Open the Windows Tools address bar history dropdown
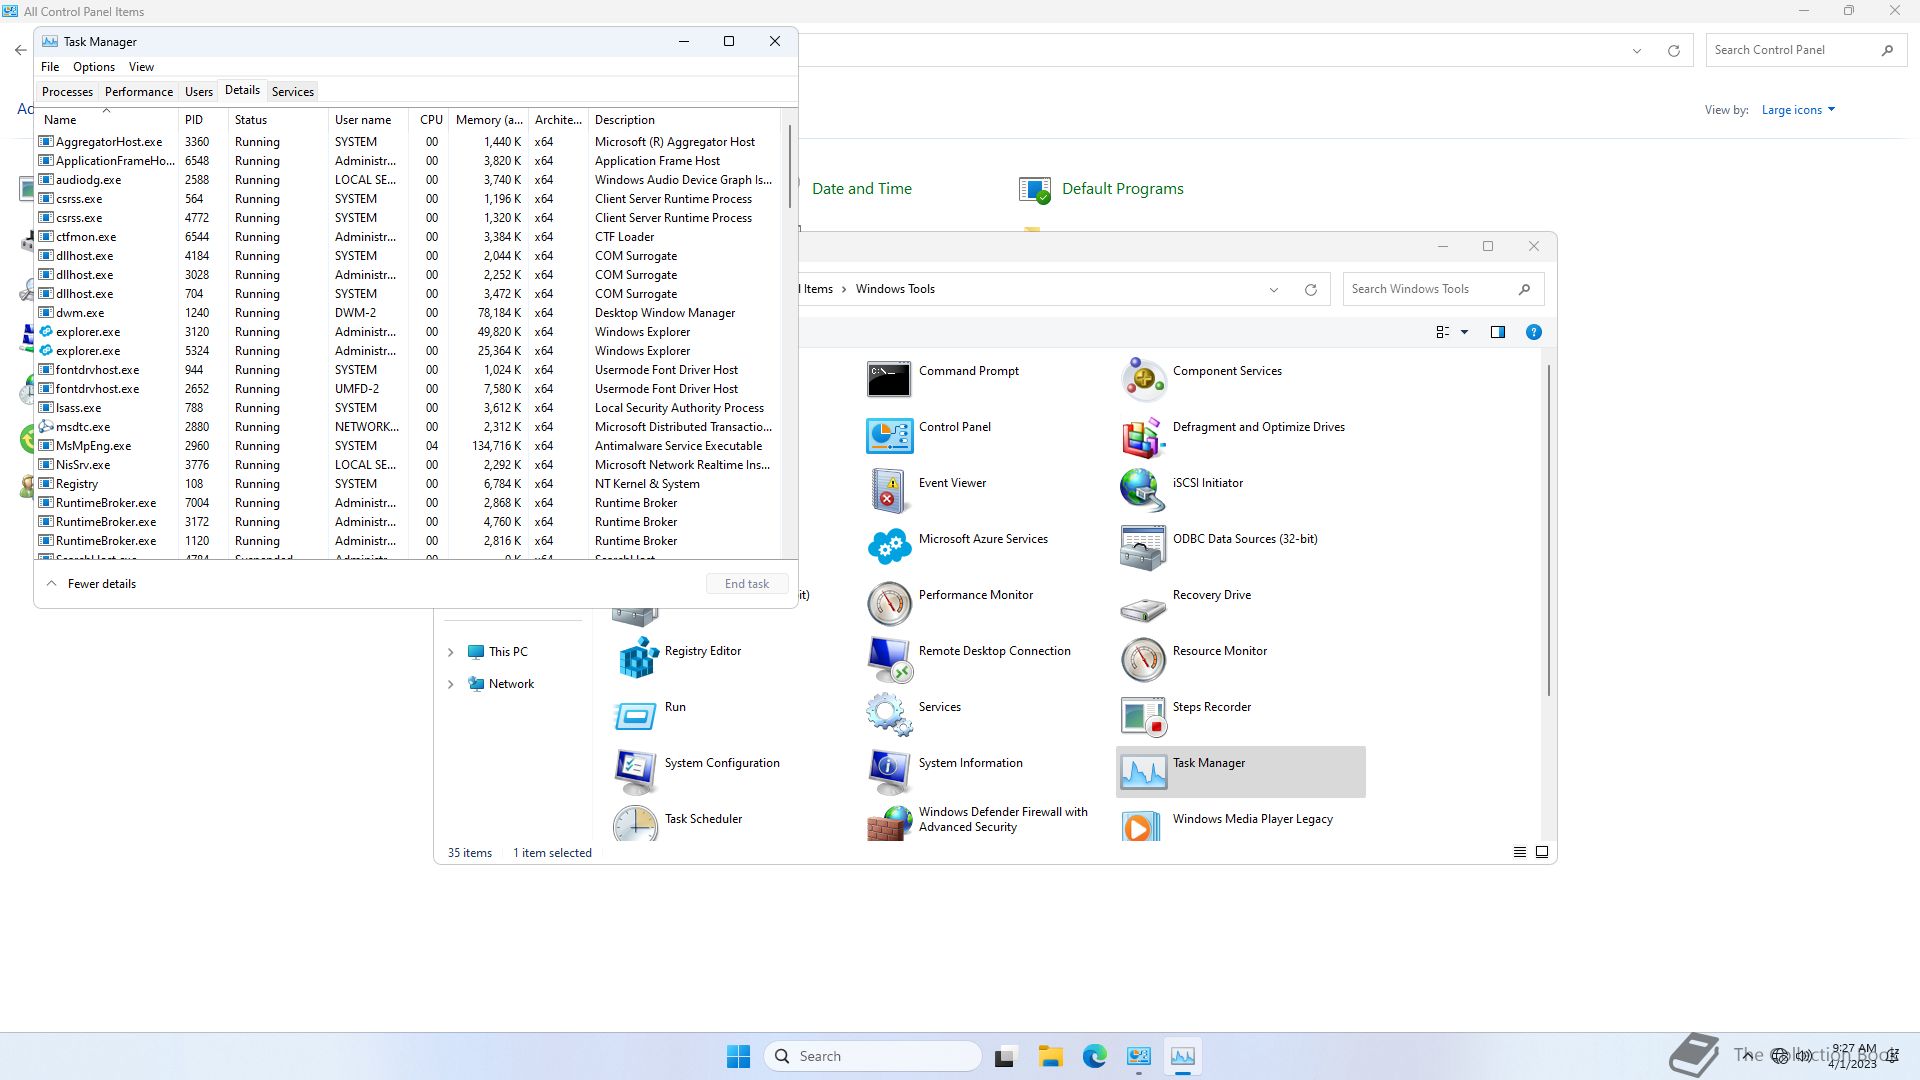The width and height of the screenshot is (1920, 1080). pos(1273,290)
